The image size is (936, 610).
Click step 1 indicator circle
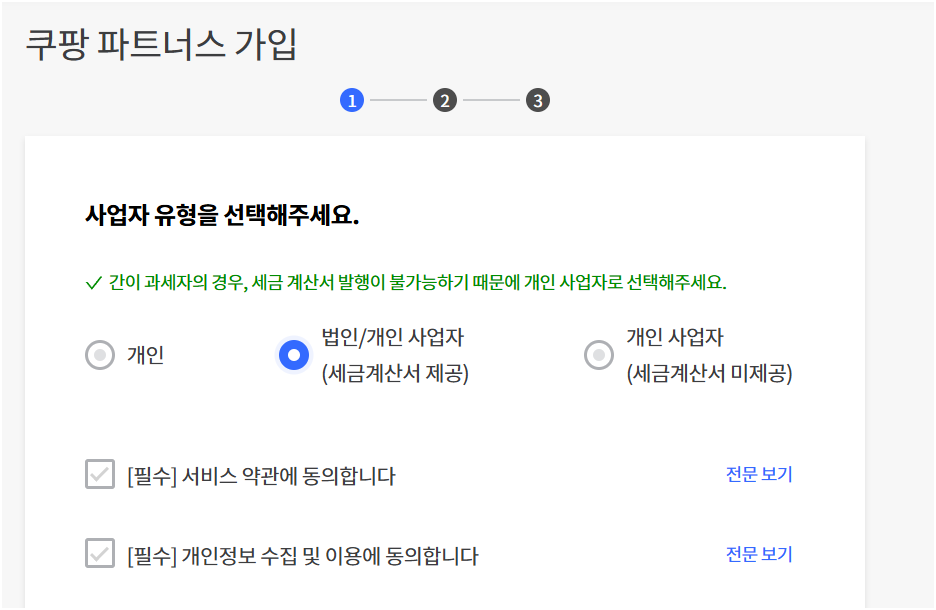(x=352, y=100)
